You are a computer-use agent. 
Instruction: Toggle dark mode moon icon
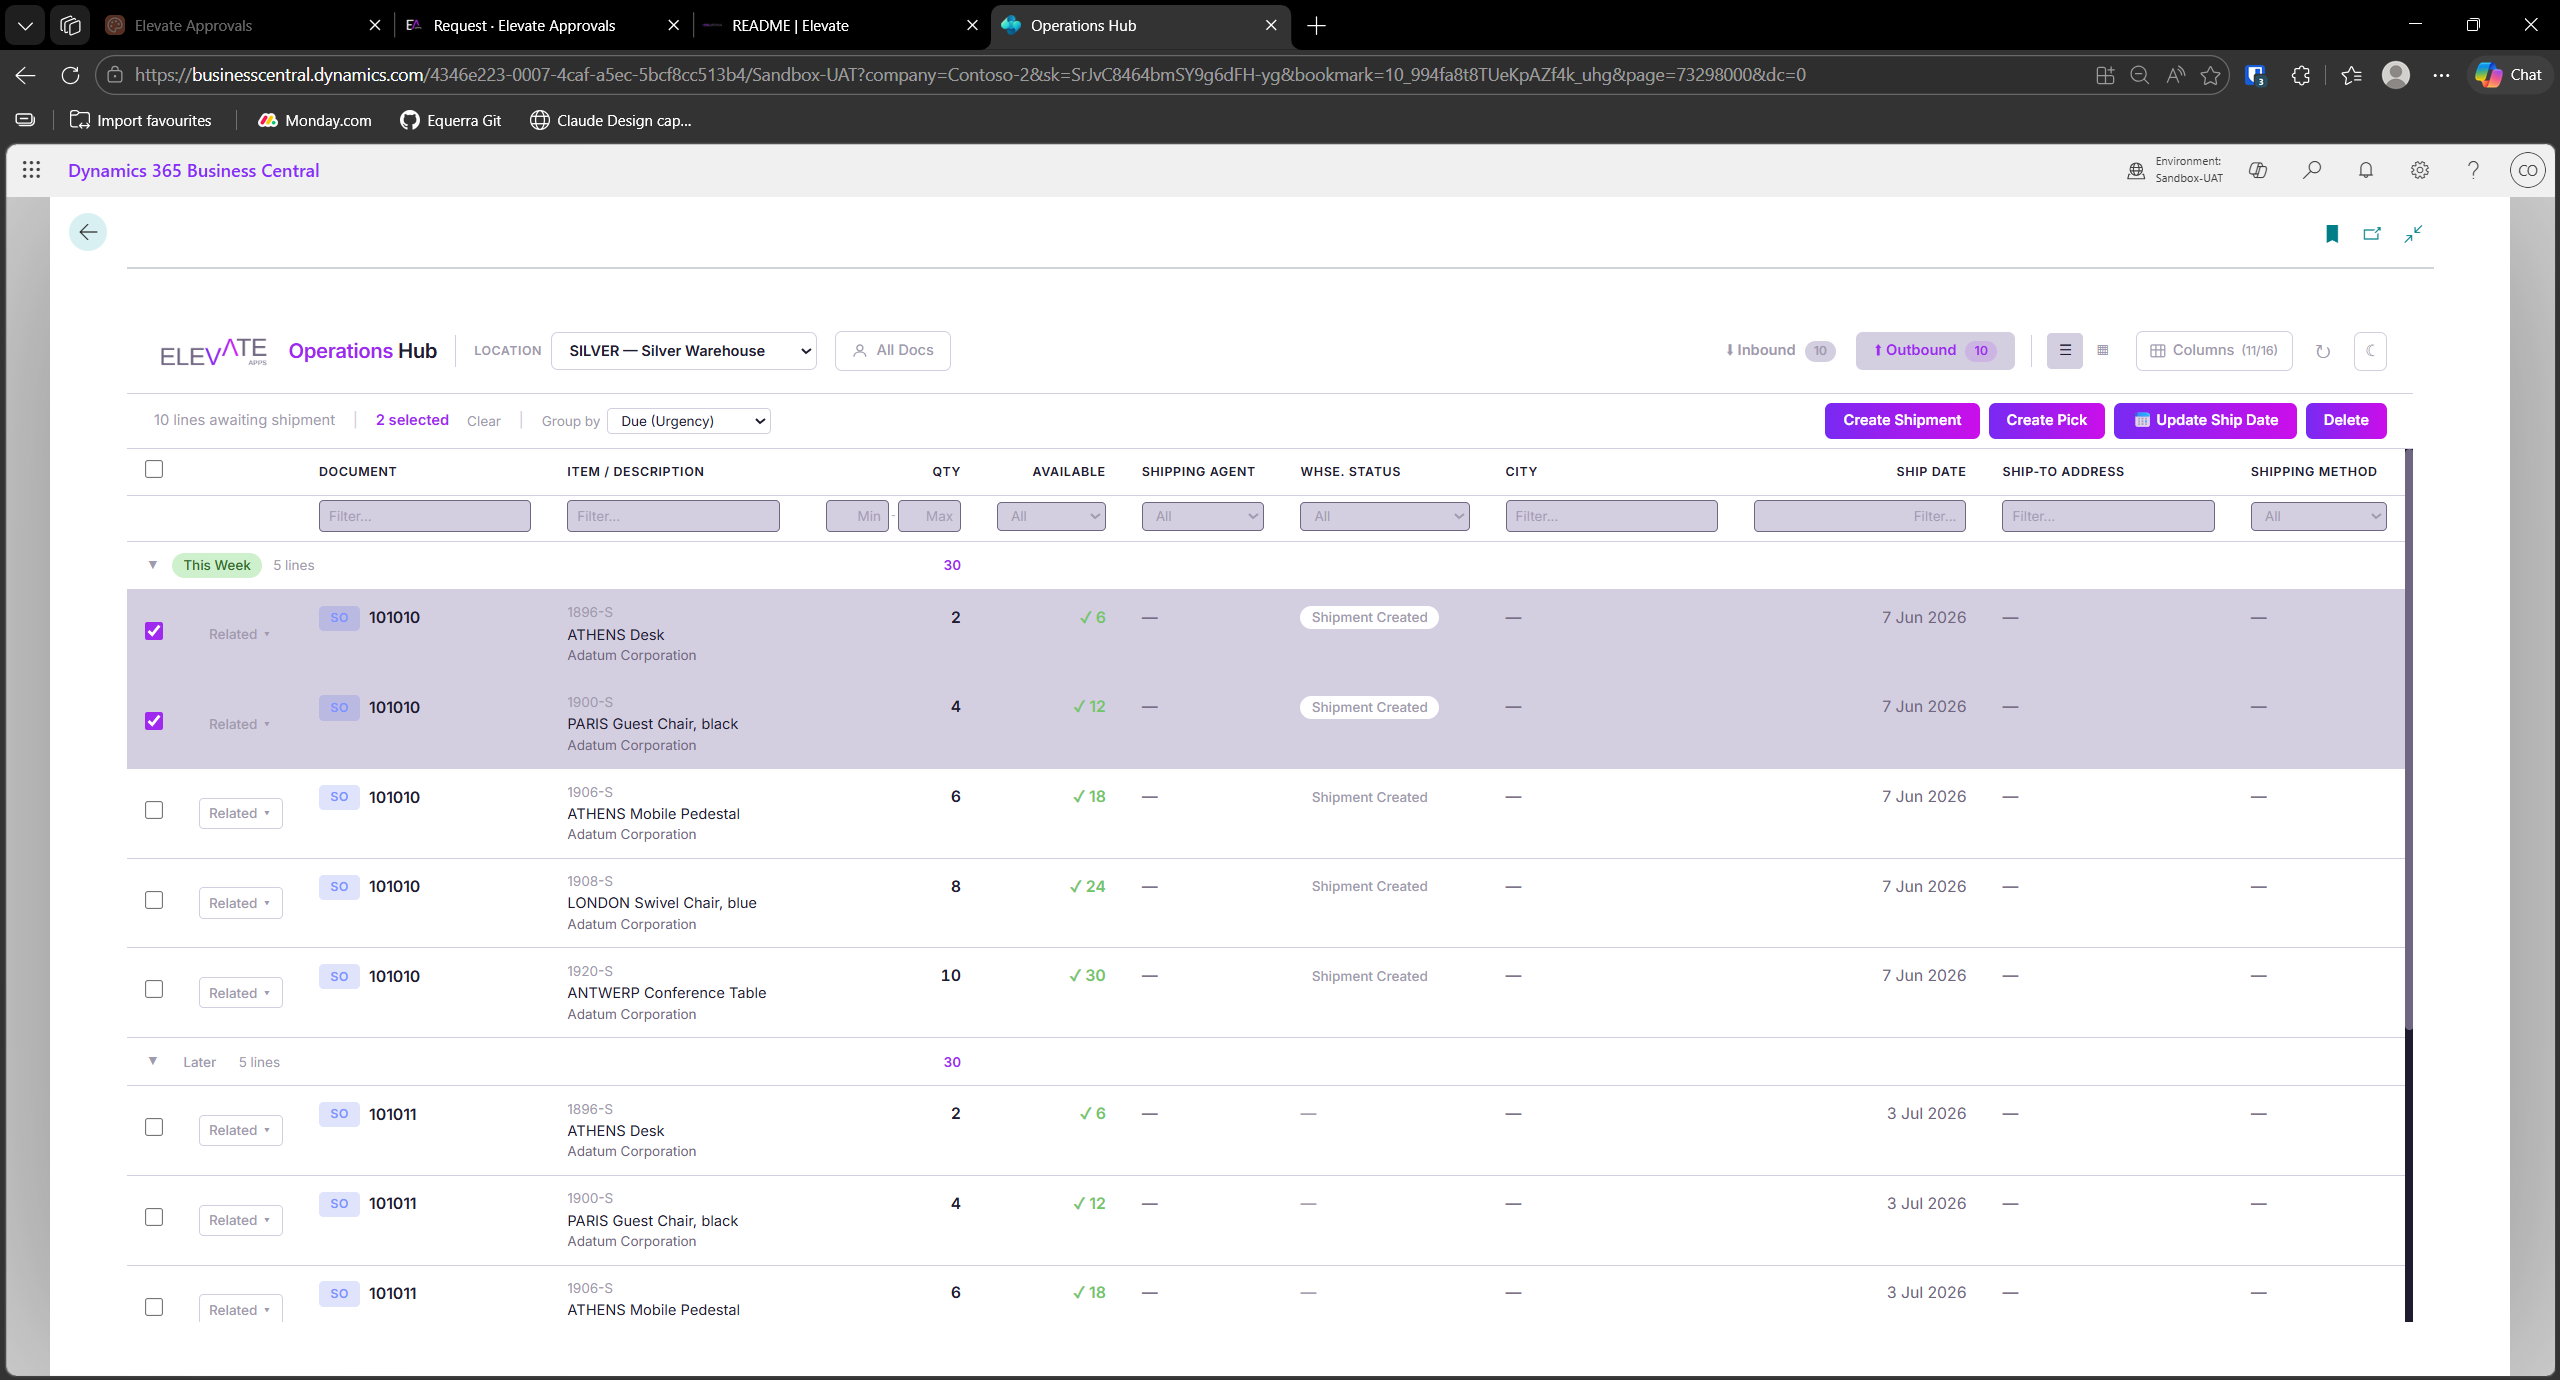point(2369,351)
